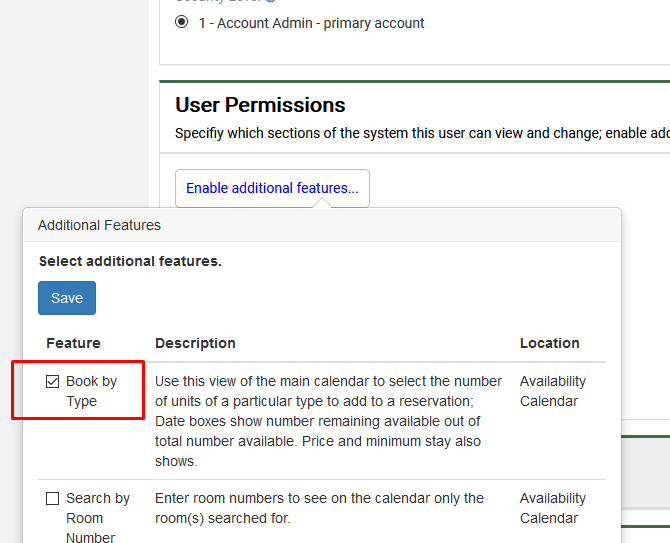Click the Description column header
Viewport: 670px width, 543px height.
(x=195, y=343)
